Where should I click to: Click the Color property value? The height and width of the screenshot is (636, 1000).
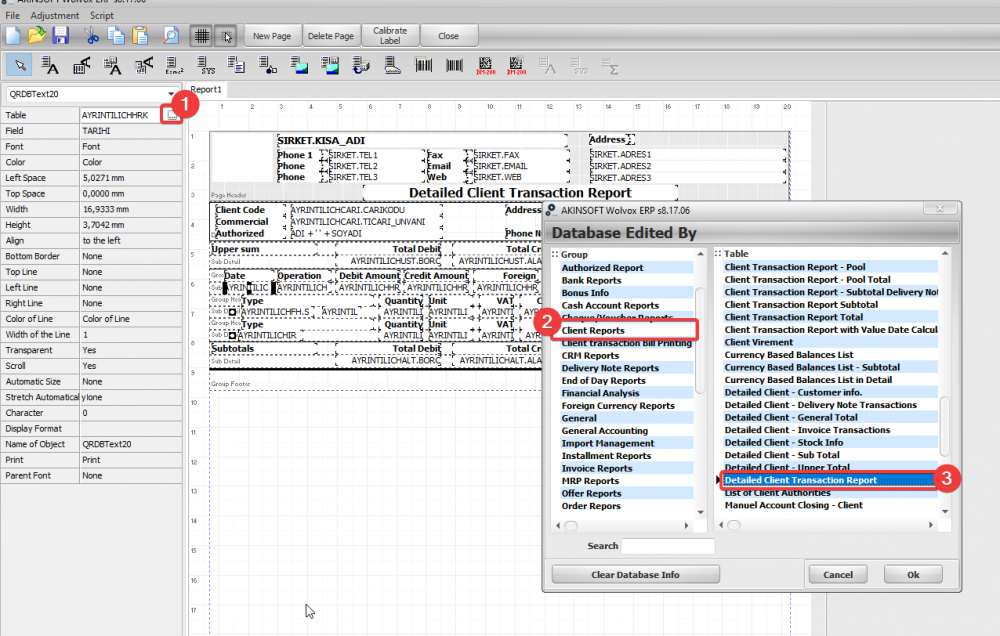click(x=130, y=162)
